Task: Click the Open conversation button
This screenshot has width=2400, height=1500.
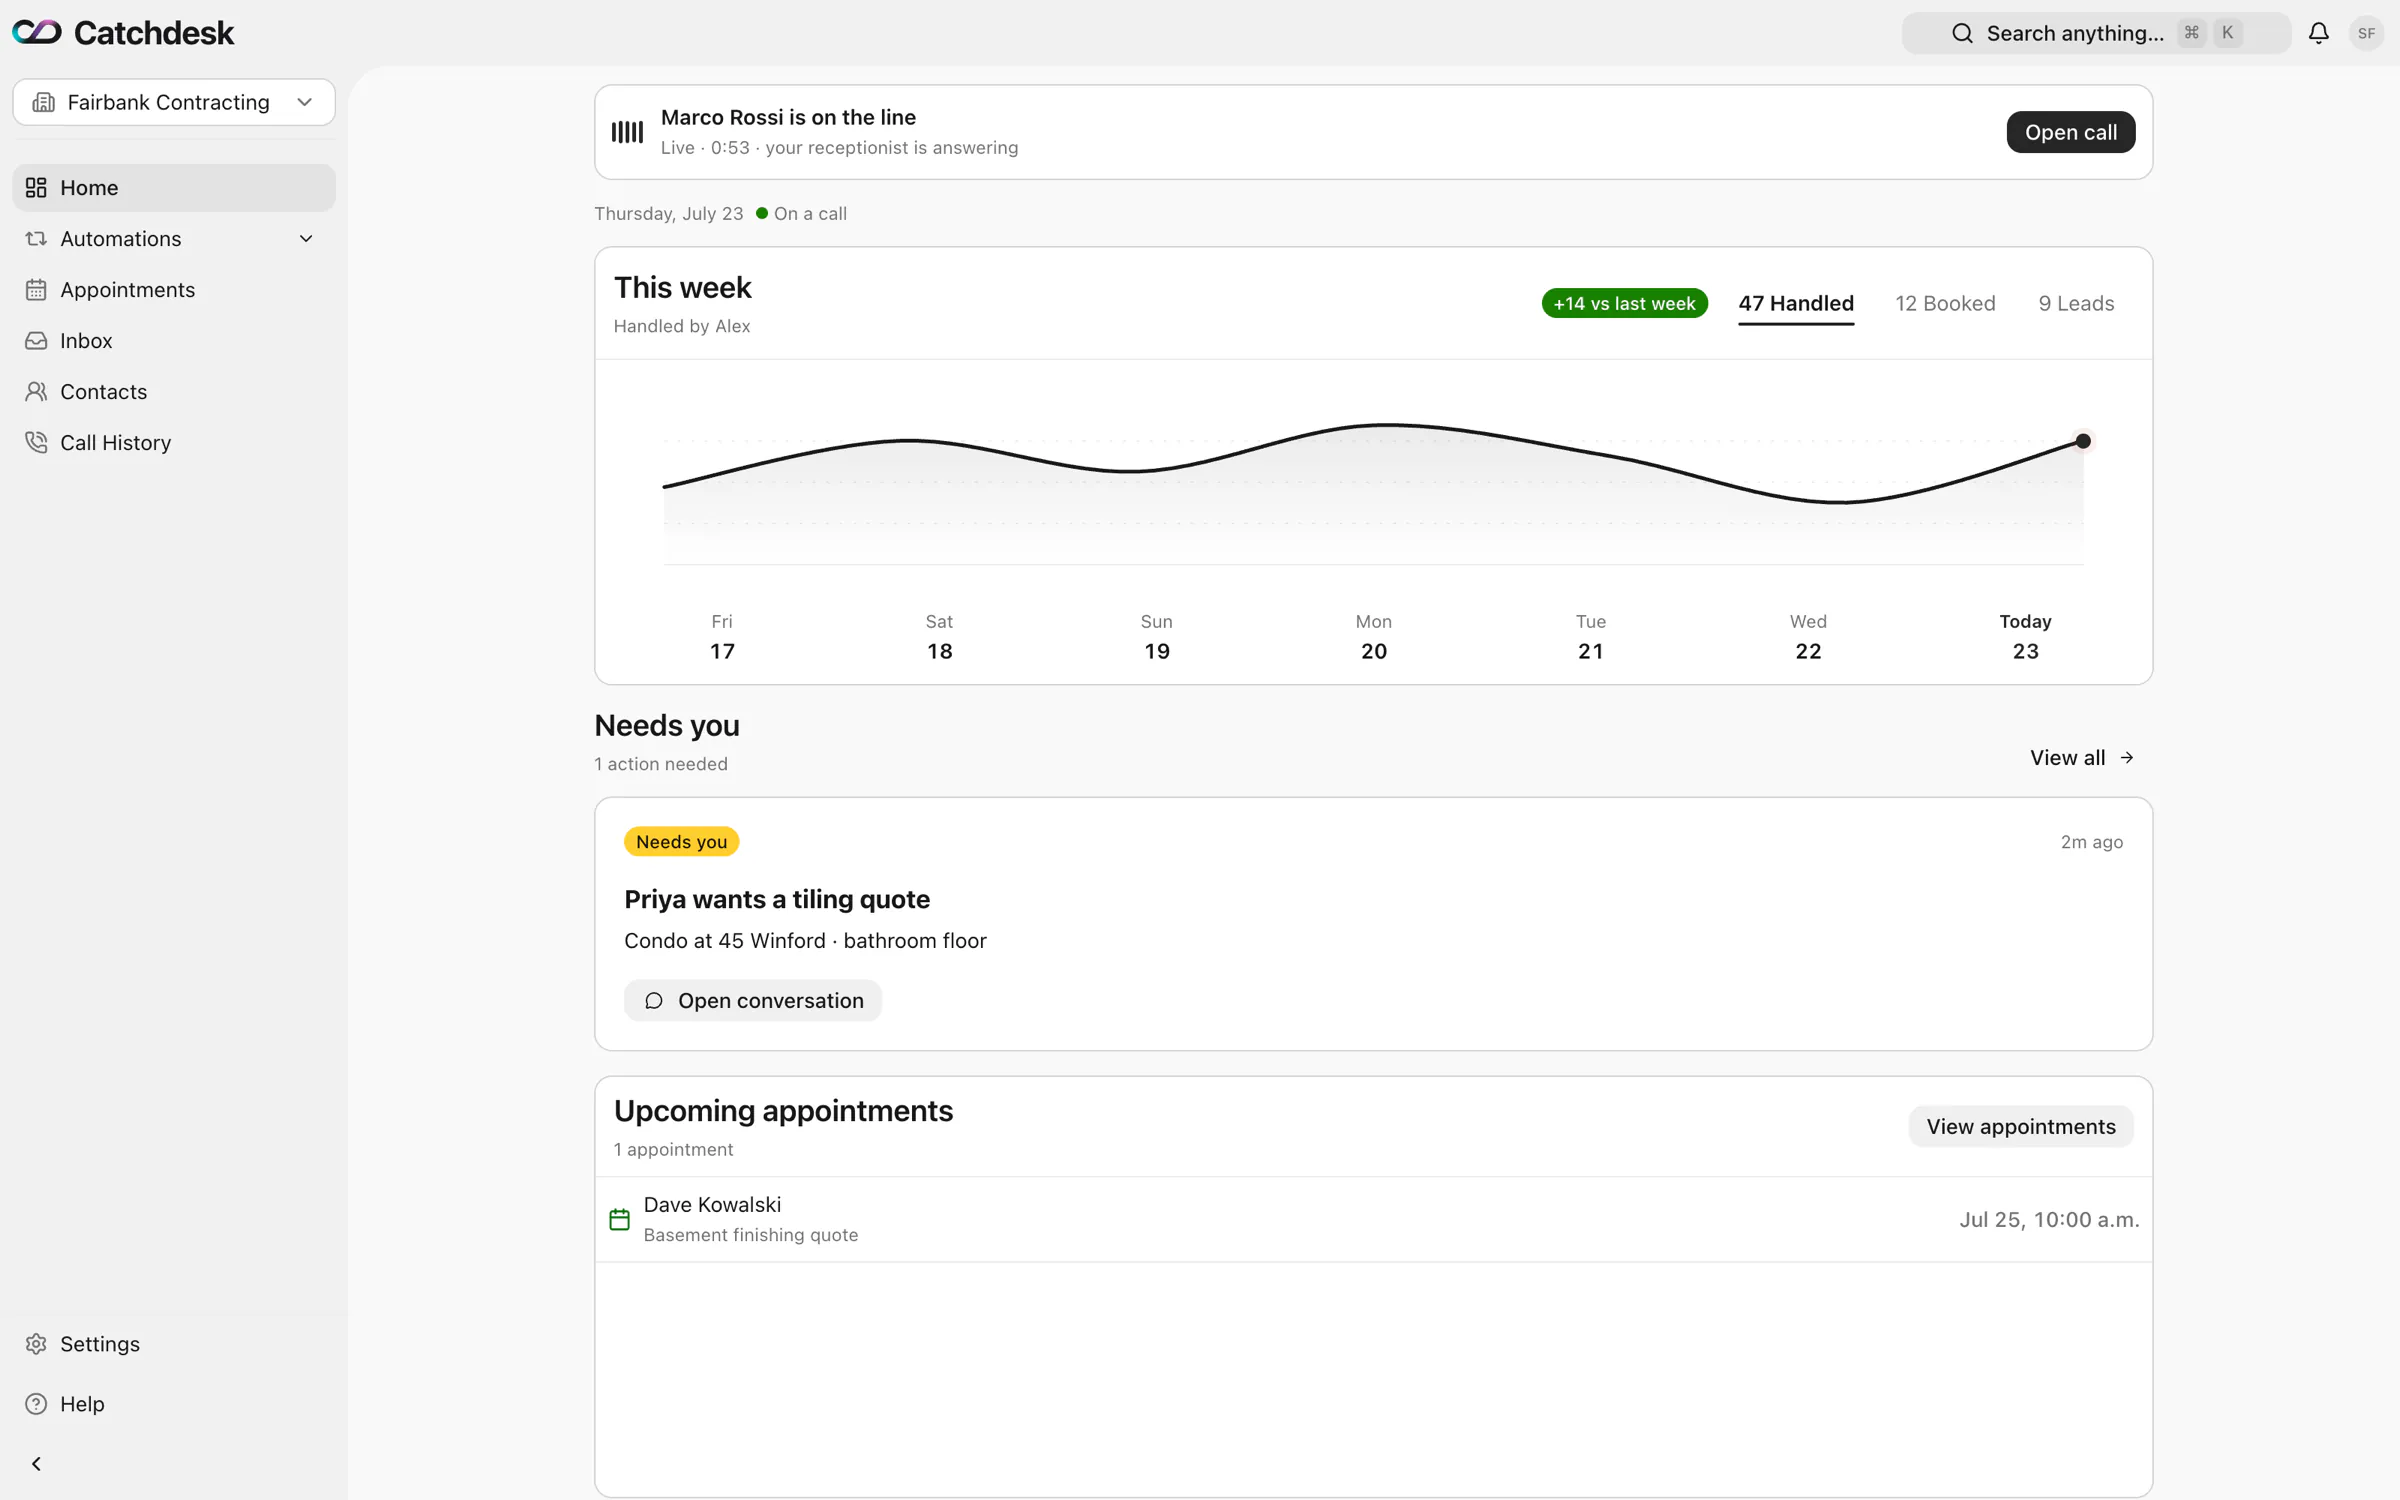Action: [753, 1001]
